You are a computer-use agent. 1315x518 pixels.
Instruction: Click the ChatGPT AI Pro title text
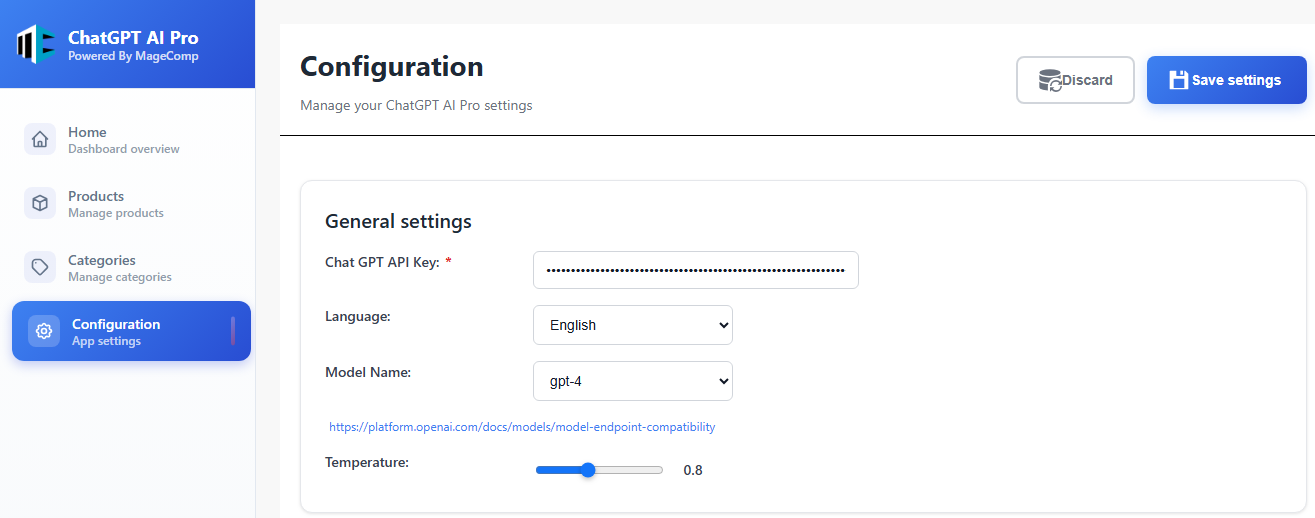[x=133, y=37]
